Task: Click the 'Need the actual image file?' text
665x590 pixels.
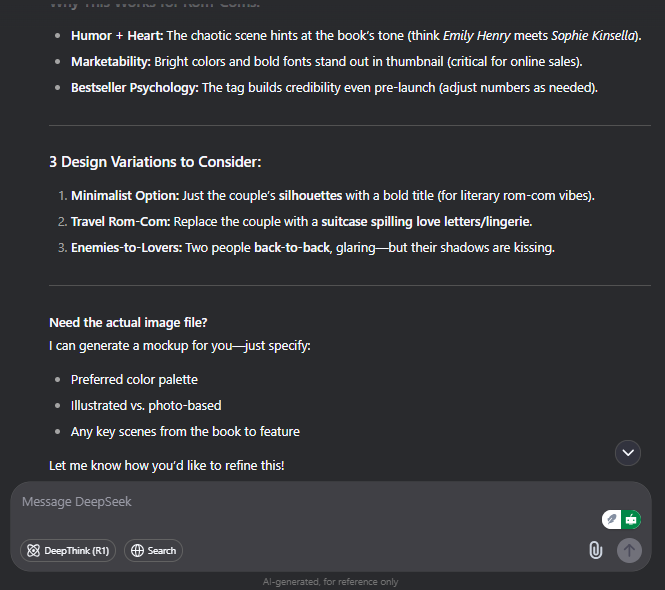Action: (x=128, y=322)
